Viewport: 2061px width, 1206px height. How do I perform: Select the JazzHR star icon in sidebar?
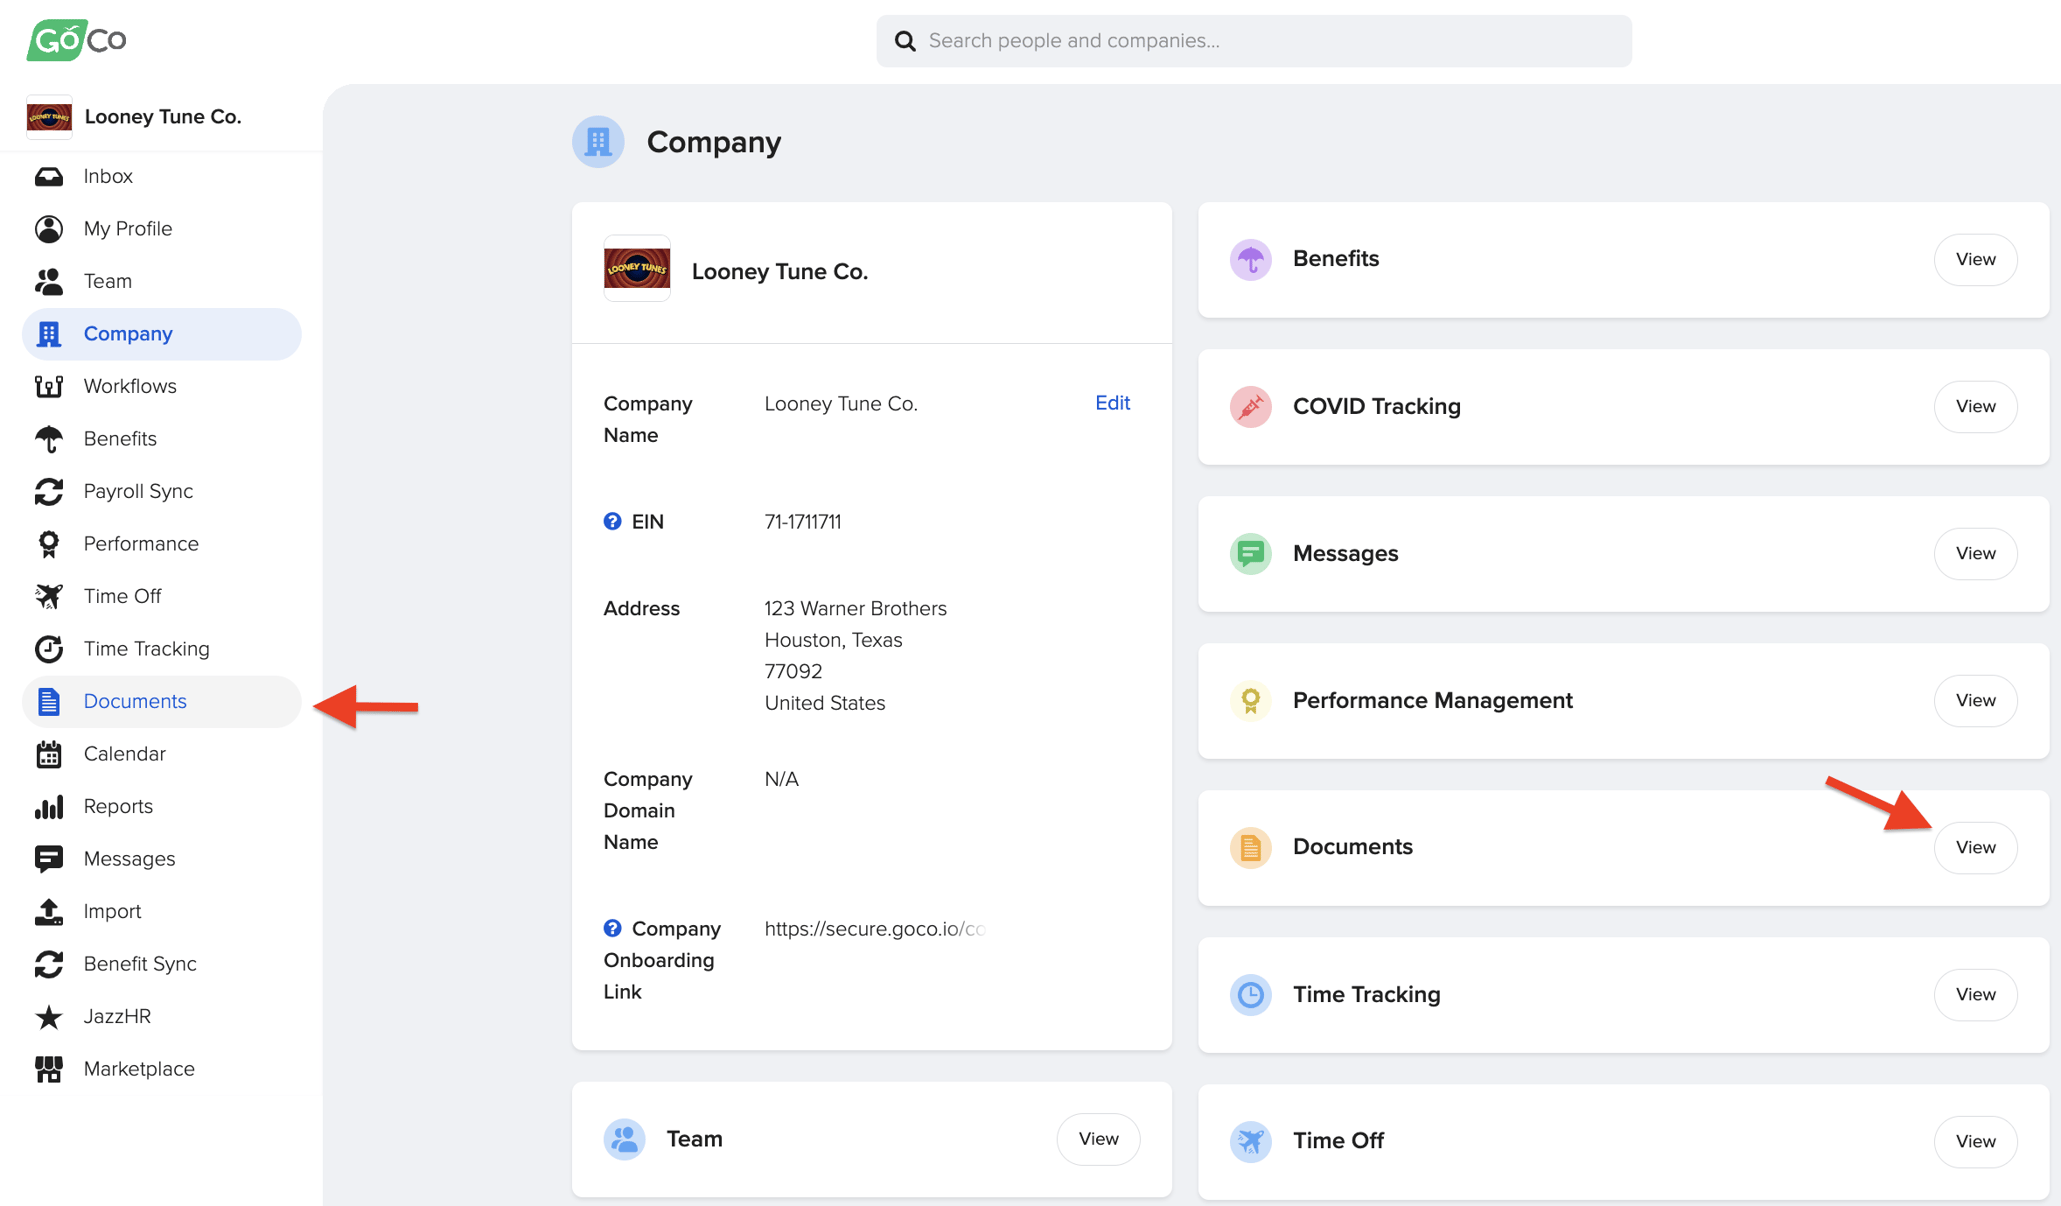pyautogui.click(x=50, y=1016)
